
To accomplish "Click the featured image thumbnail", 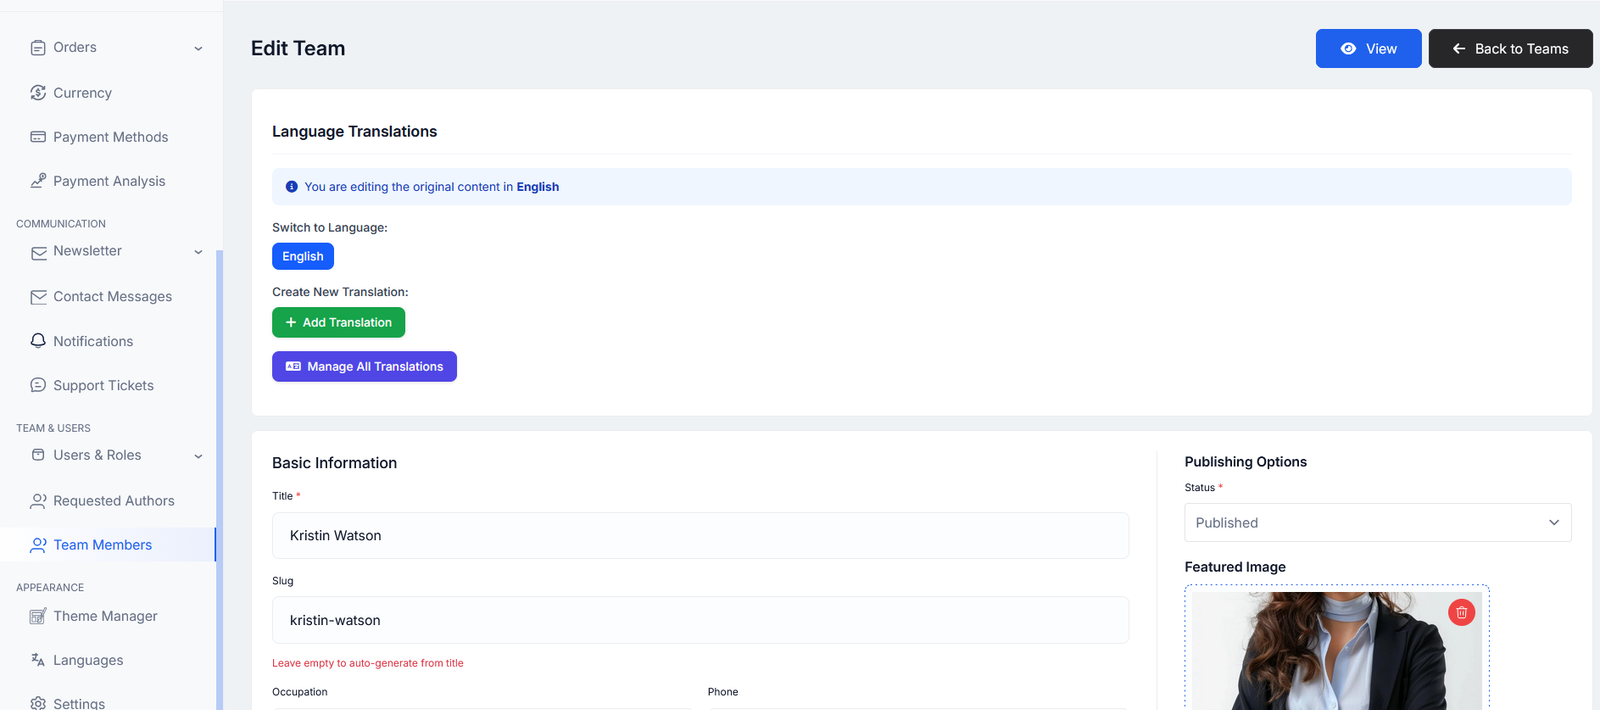I will [x=1336, y=651].
